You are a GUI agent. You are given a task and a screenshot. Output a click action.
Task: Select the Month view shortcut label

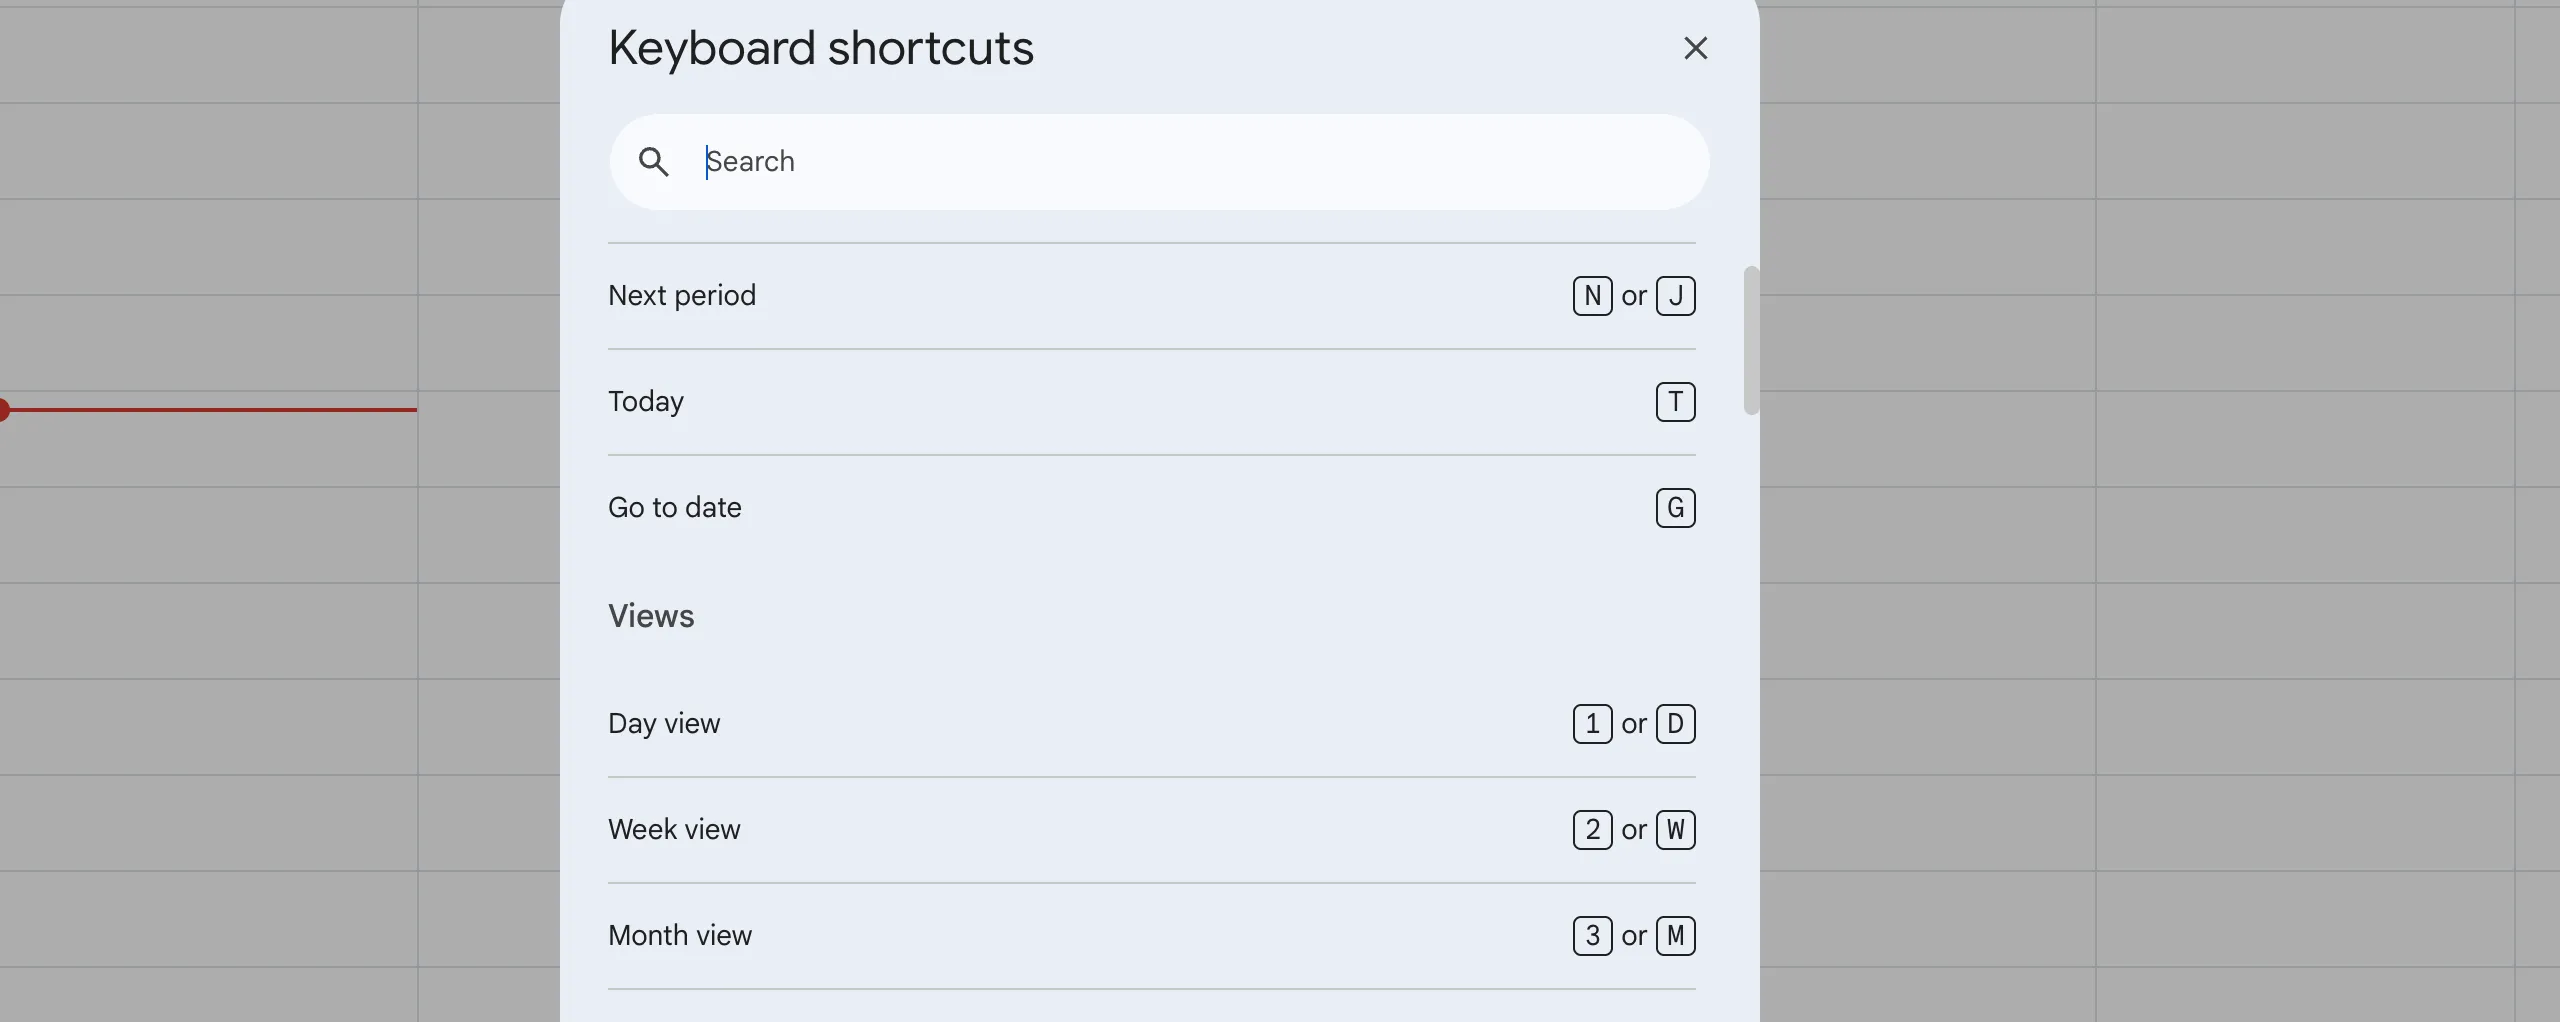point(680,936)
